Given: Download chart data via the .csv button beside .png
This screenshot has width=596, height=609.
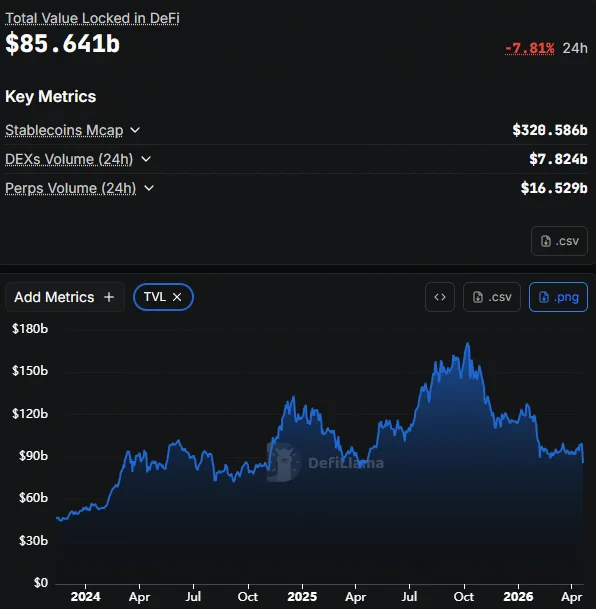Looking at the screenshot, I should 492,297.
